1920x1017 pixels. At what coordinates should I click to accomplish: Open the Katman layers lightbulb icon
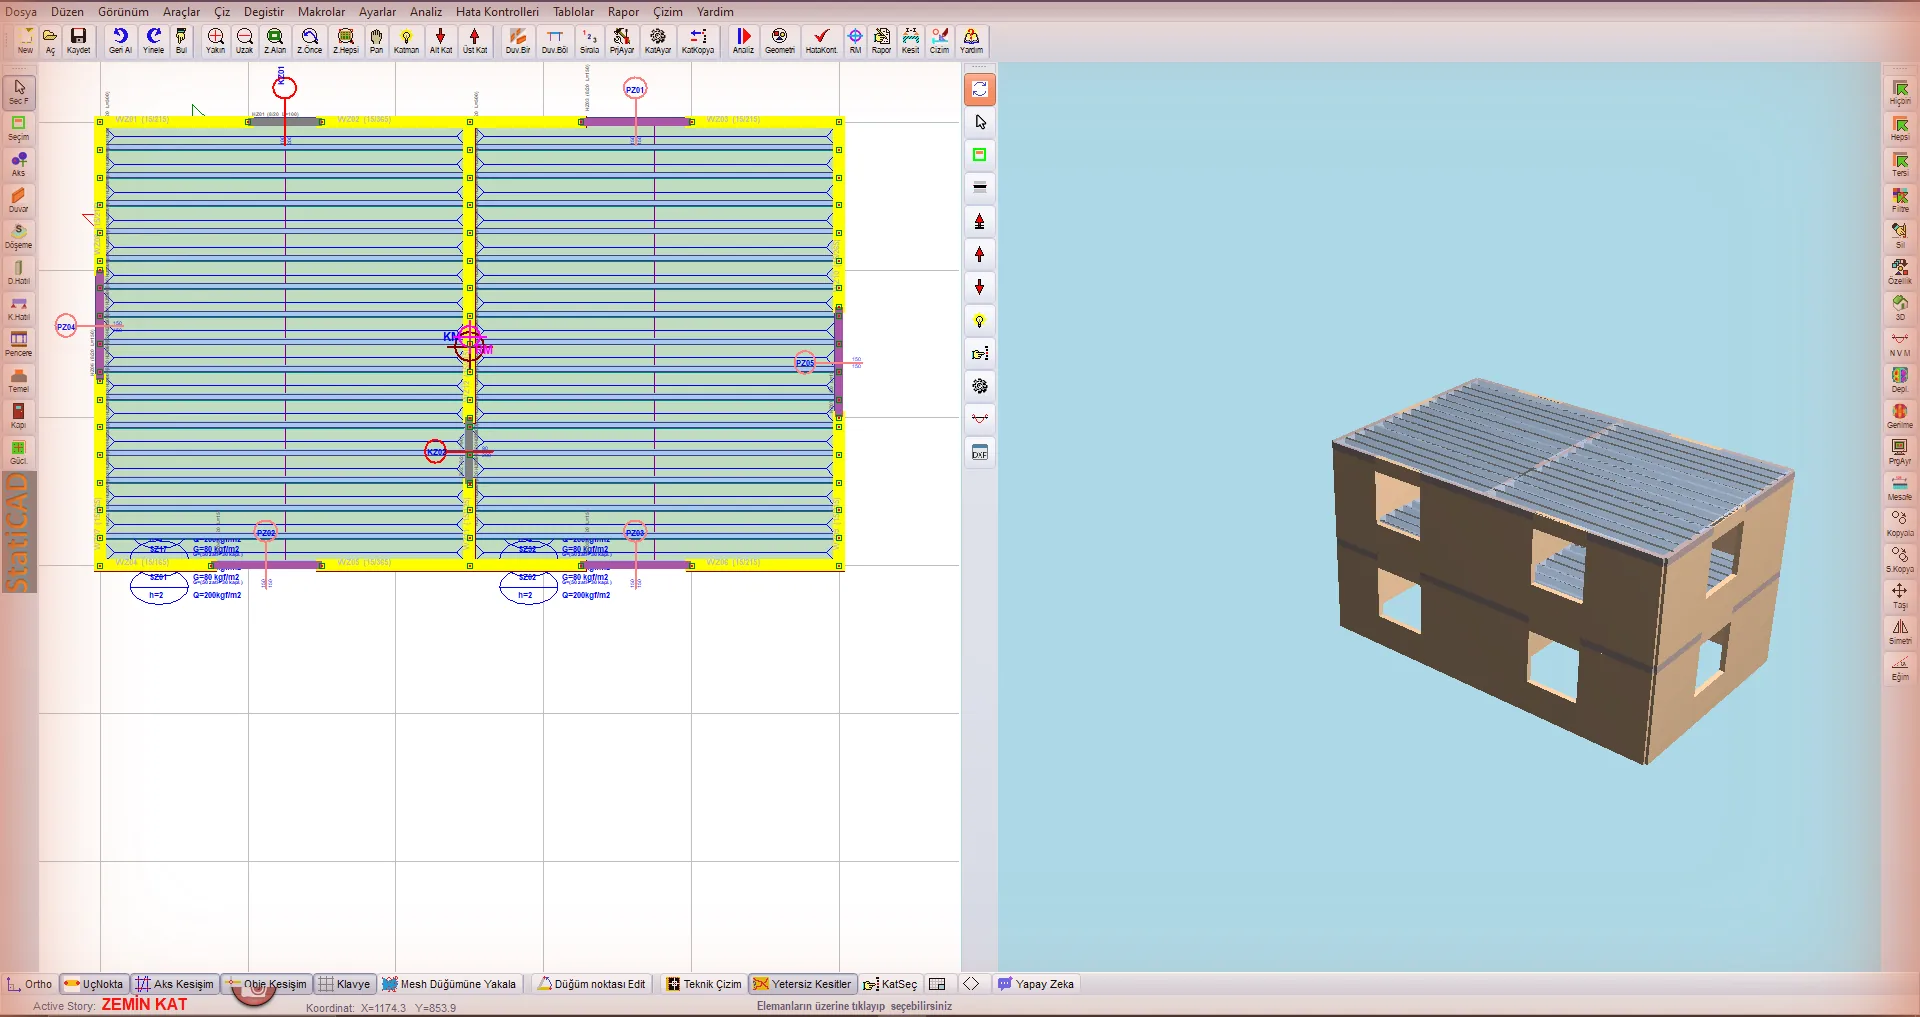(x=406, y=40)
